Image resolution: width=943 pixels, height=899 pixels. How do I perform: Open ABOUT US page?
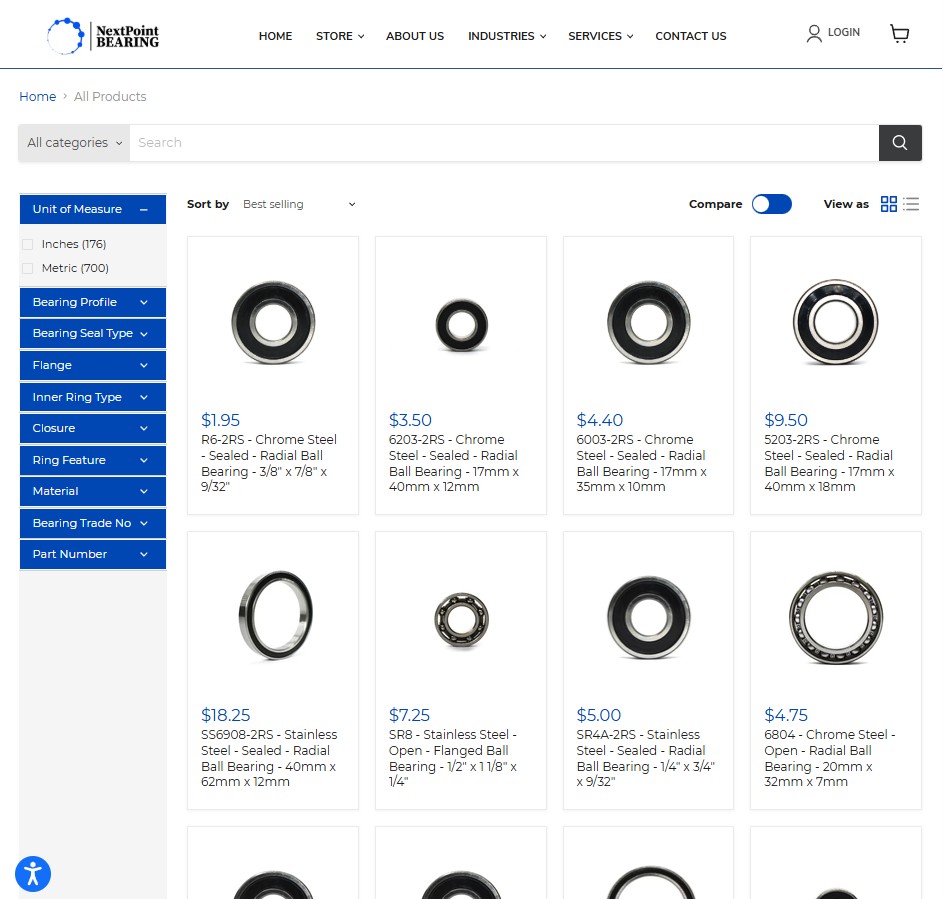415,36
